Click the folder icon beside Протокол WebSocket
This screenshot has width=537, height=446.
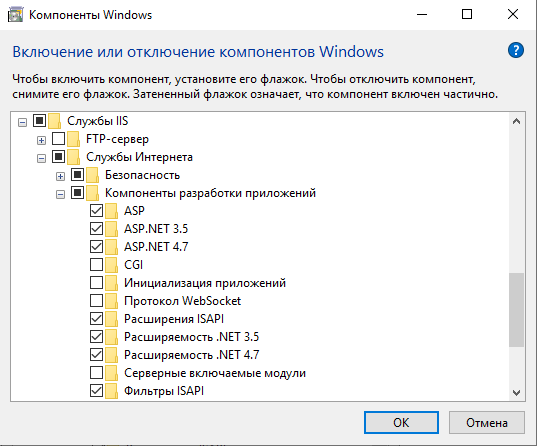pyautogui.click(x=111, y=301)
